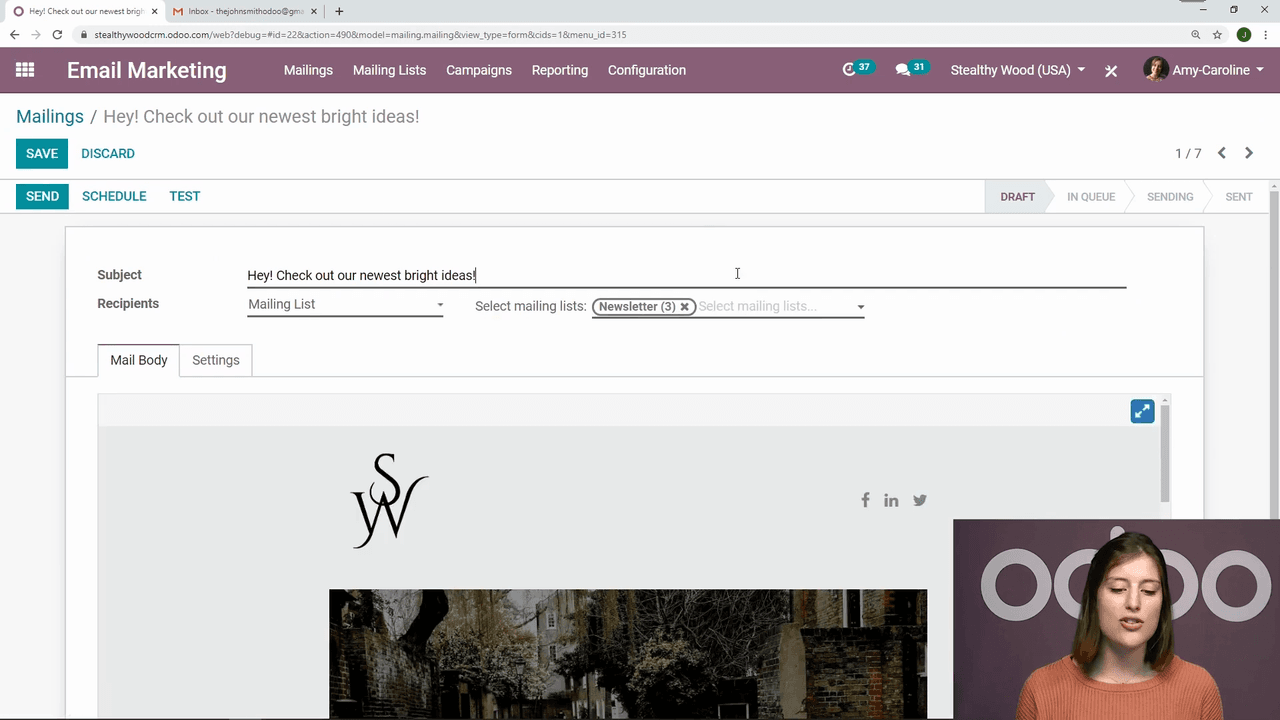Open the Stealthy Wood (USA) company switcher
Screen dimensions: 1280x720
pyautogui.click(x=1017, y=70)
